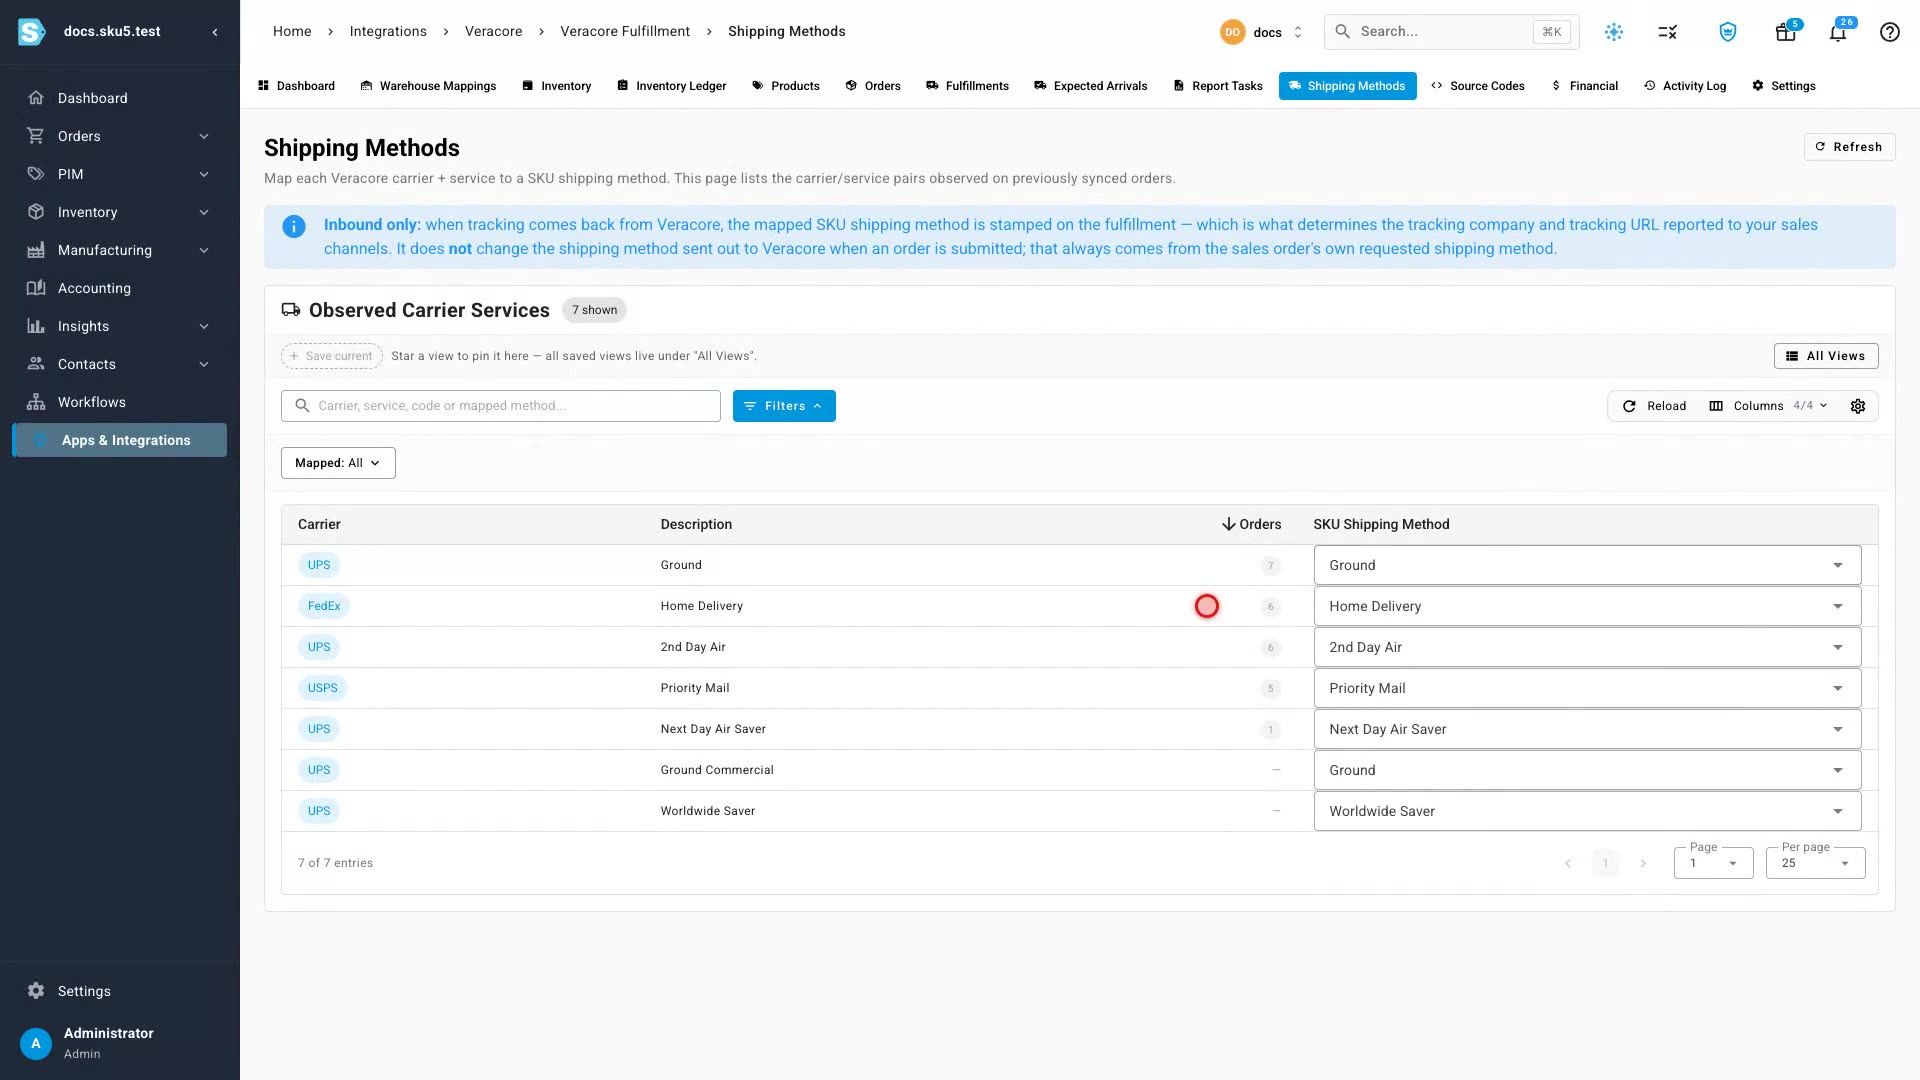Expand the Per page selector

click(x=1815, y=863)
